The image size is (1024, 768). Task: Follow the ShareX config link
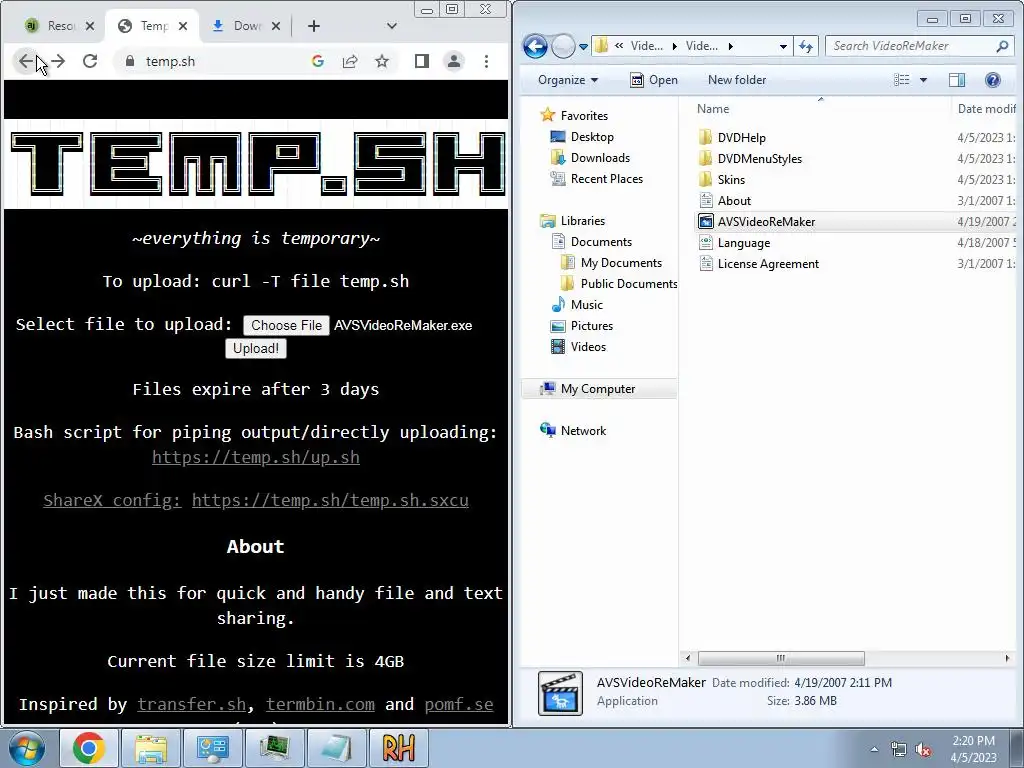[x=112, y=500]
